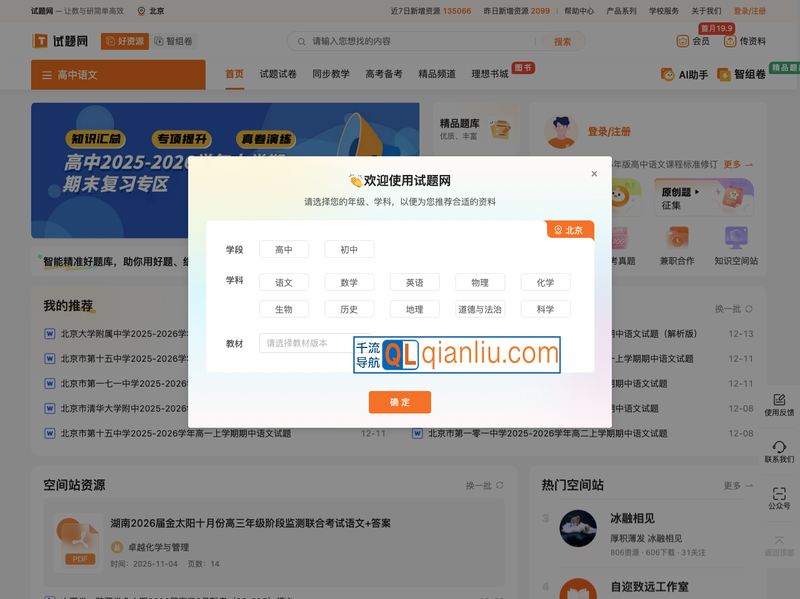Choose 物理 as your subject

(480, 281)
